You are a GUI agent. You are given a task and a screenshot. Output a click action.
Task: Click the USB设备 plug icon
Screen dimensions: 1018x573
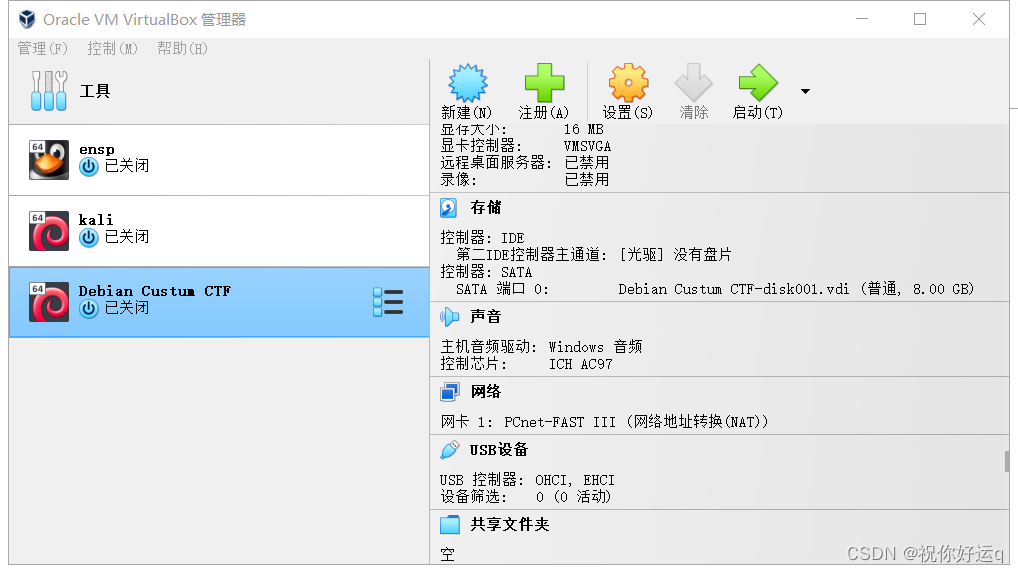point(449,450)
